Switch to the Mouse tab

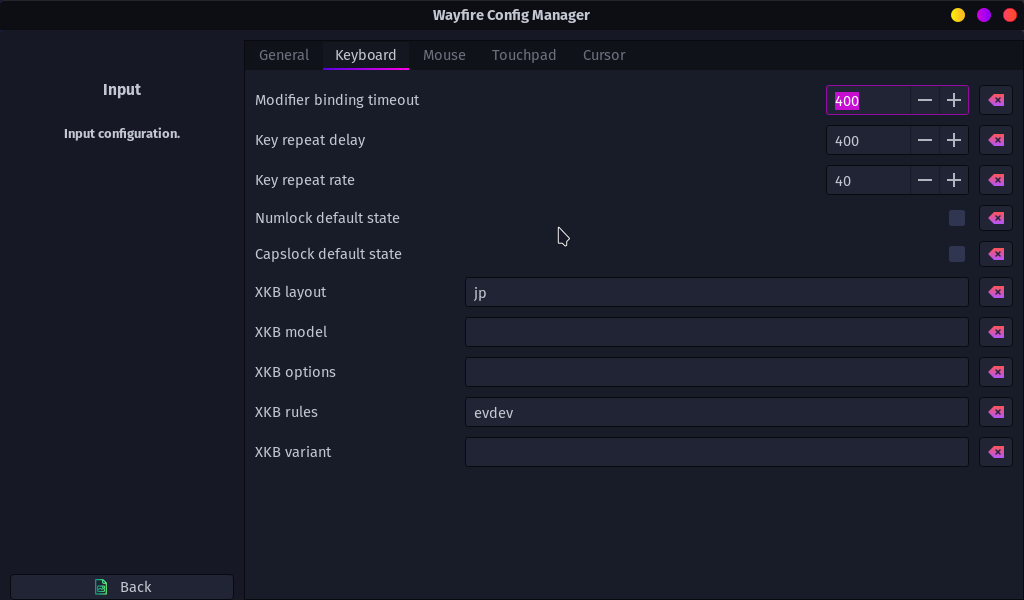pyautogui.click(x=444, y=55)
